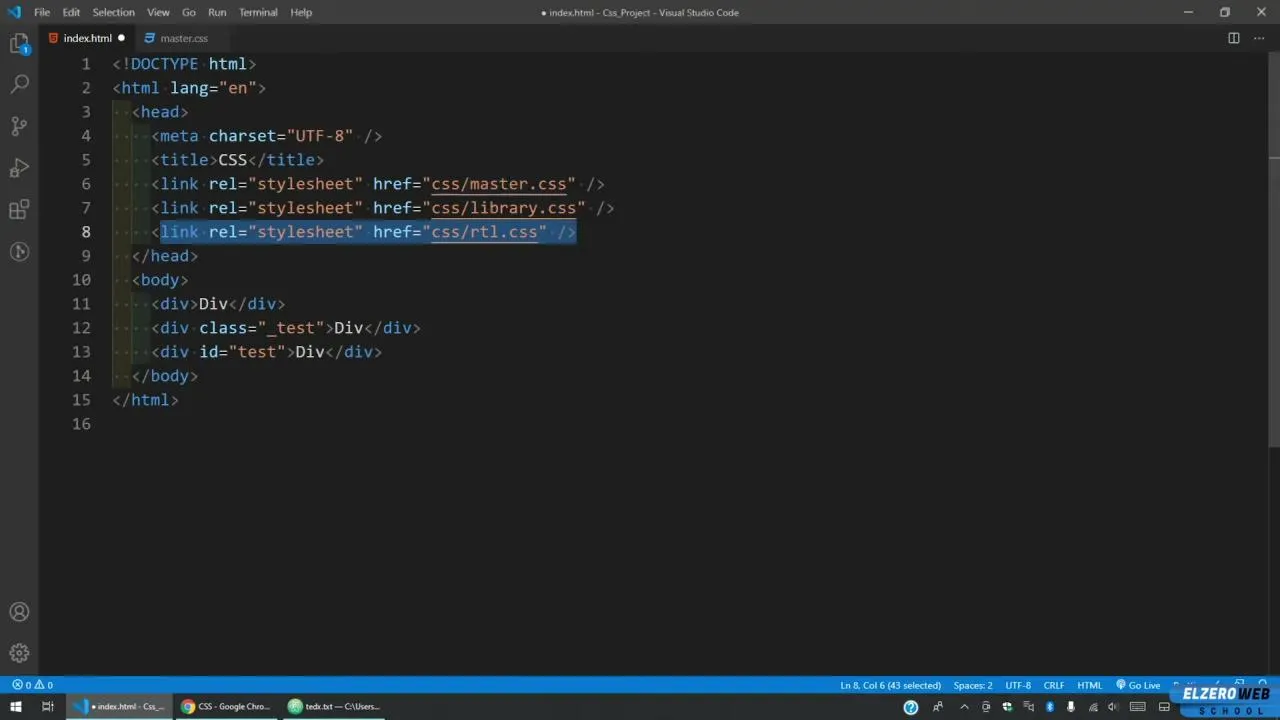
Task: Open the Go menu
Action: pyautogui.click(x=189, y=12)
